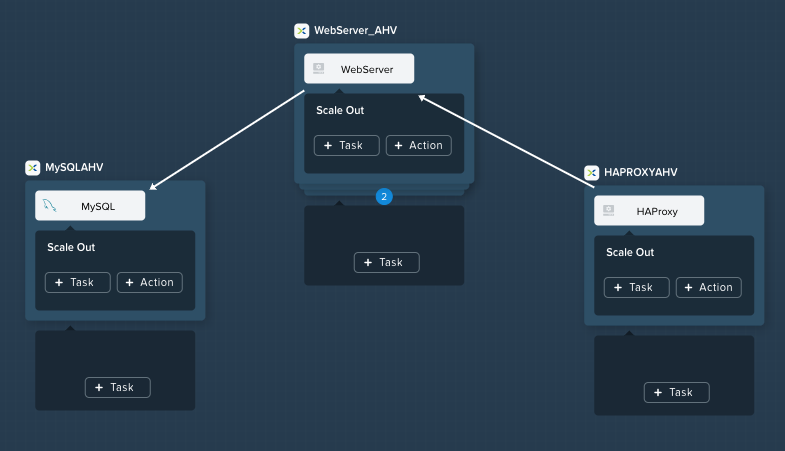Add Task in panel below WebServer_AHV
This screenshot has width=785, height=451.
[x=386, y=262]
